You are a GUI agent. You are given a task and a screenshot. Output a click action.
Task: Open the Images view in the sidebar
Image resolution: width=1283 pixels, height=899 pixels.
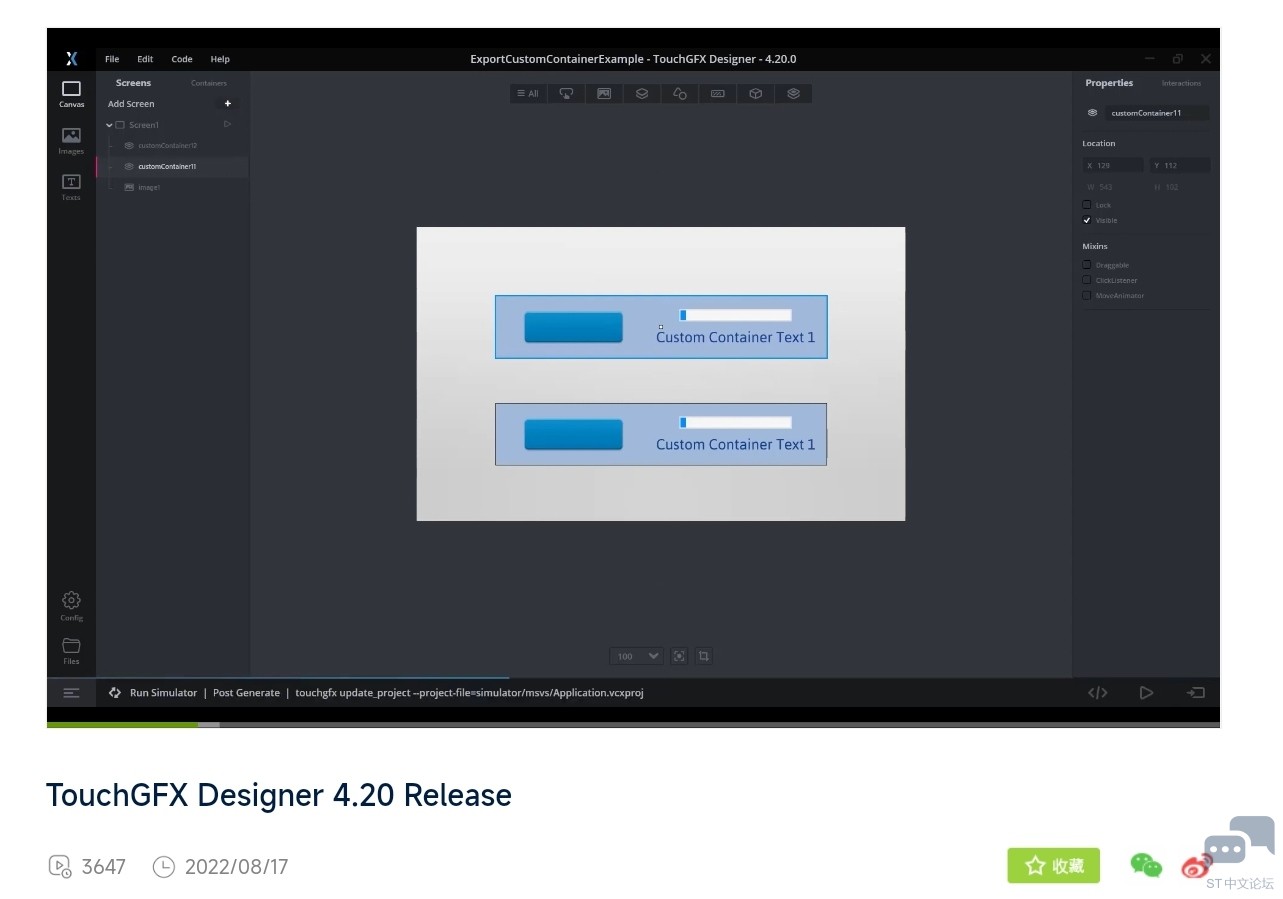coord(71,141)
